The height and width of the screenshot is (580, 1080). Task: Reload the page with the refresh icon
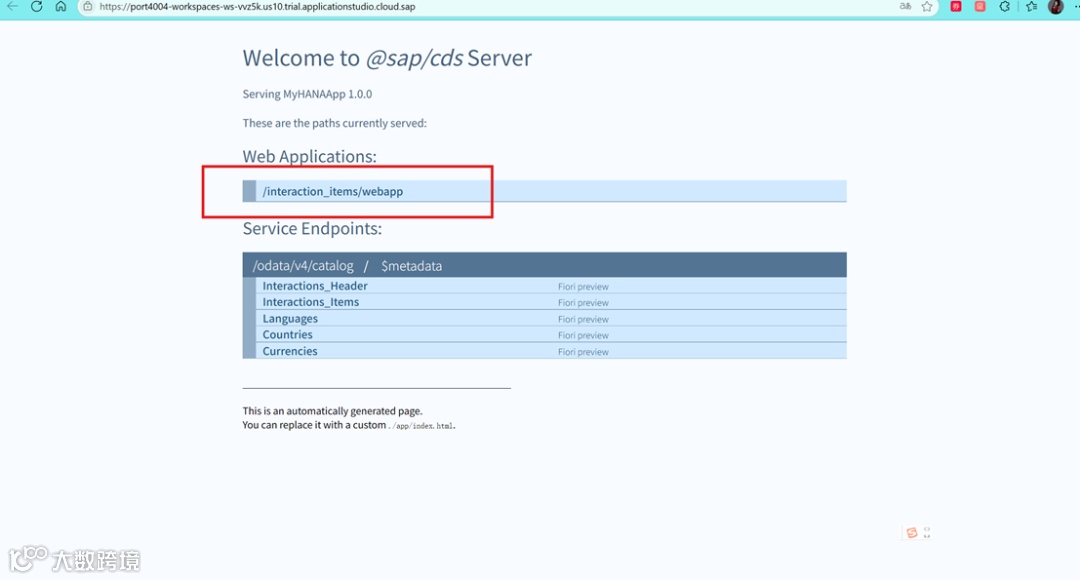37,6
